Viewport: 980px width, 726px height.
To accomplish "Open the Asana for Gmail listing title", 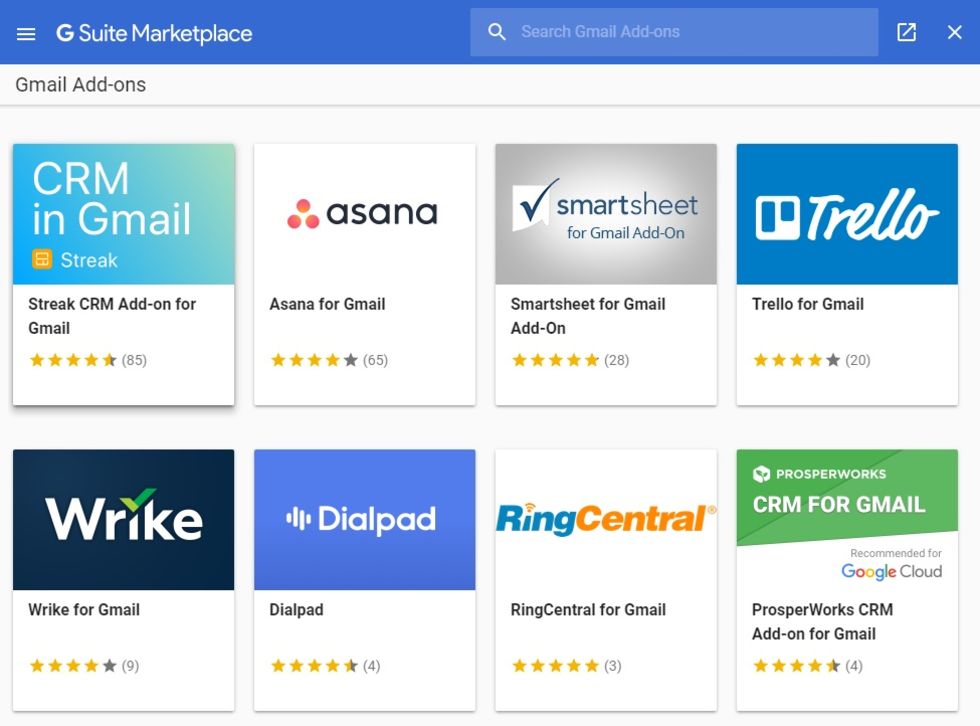I will [x=327, y=304].
